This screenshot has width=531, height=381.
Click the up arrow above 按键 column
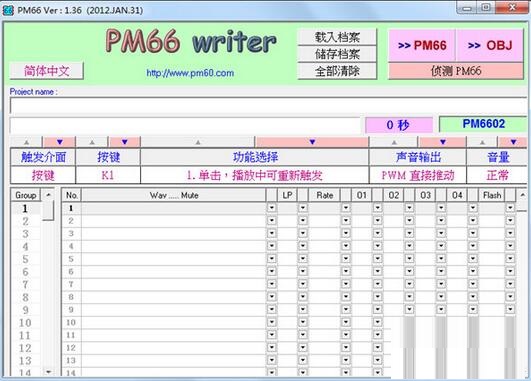click(x=92, y=142)
